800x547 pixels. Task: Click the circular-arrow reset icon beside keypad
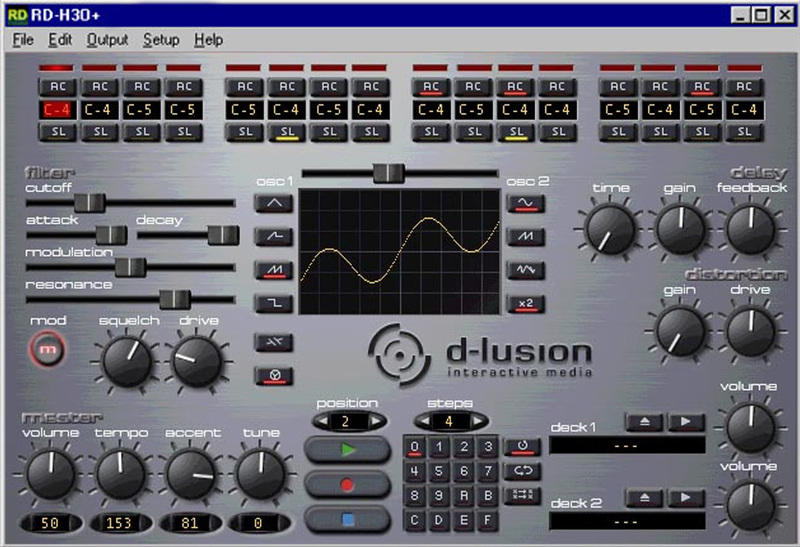pyautogui.click(x=522, y=446)
